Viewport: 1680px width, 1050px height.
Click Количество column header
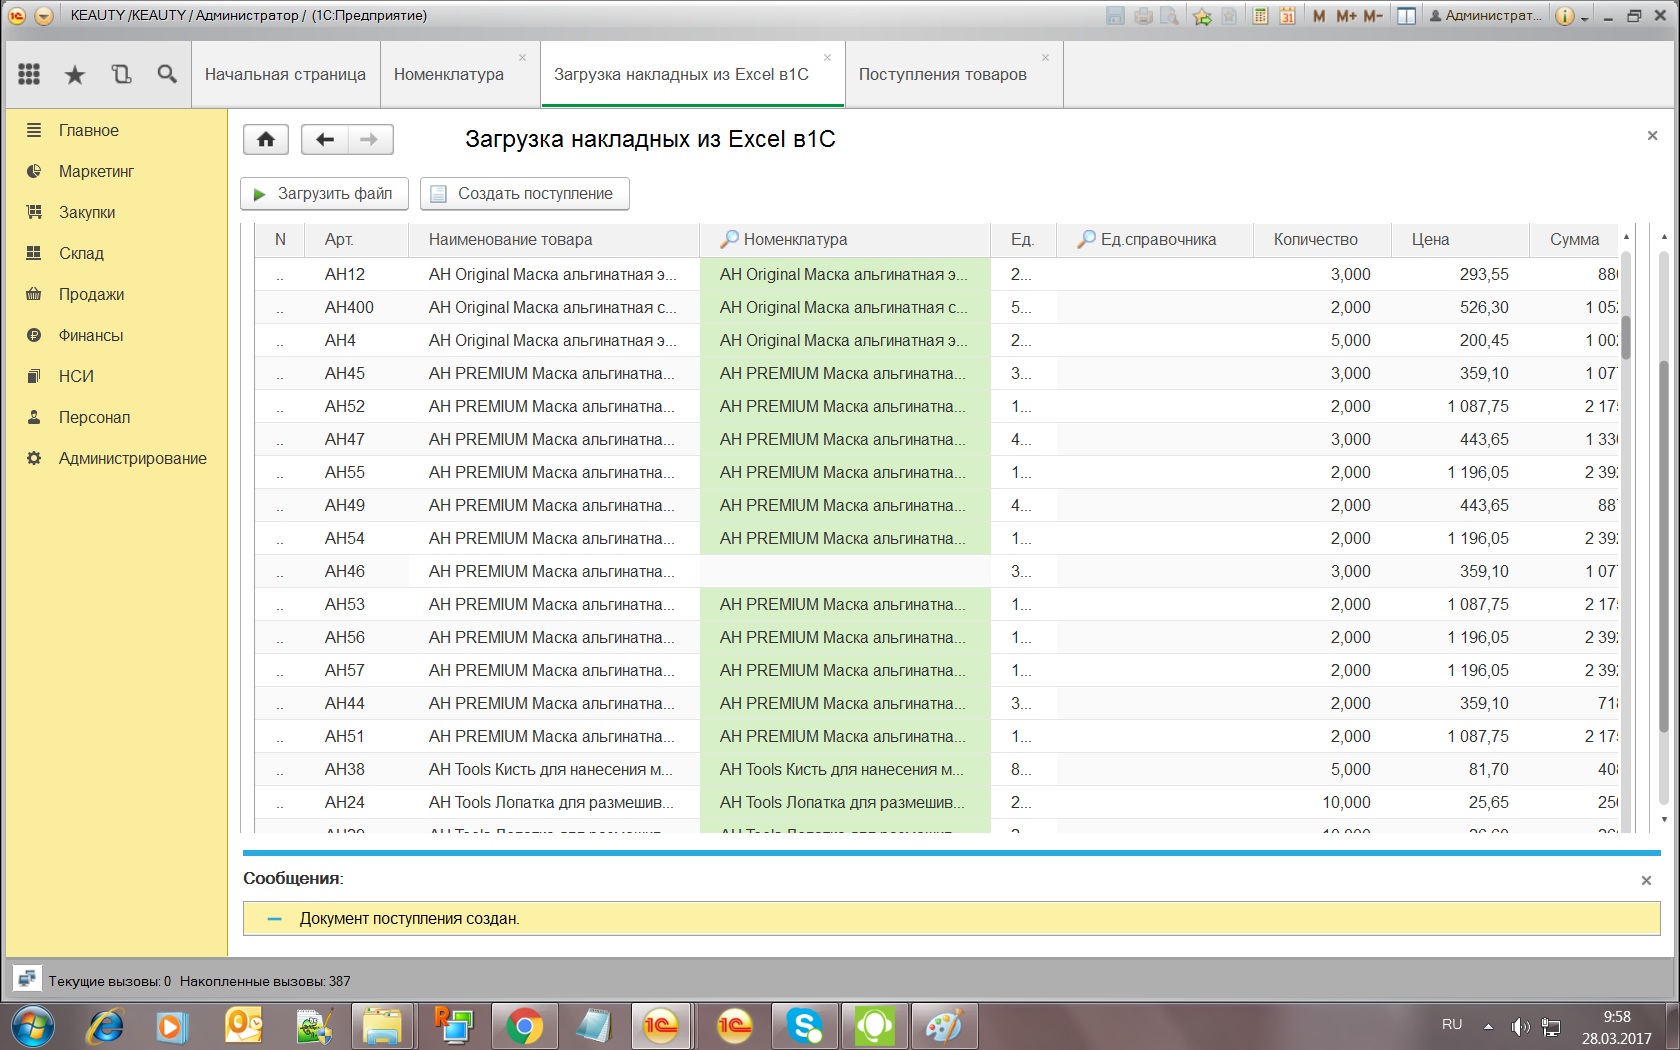click(1322, 239)
